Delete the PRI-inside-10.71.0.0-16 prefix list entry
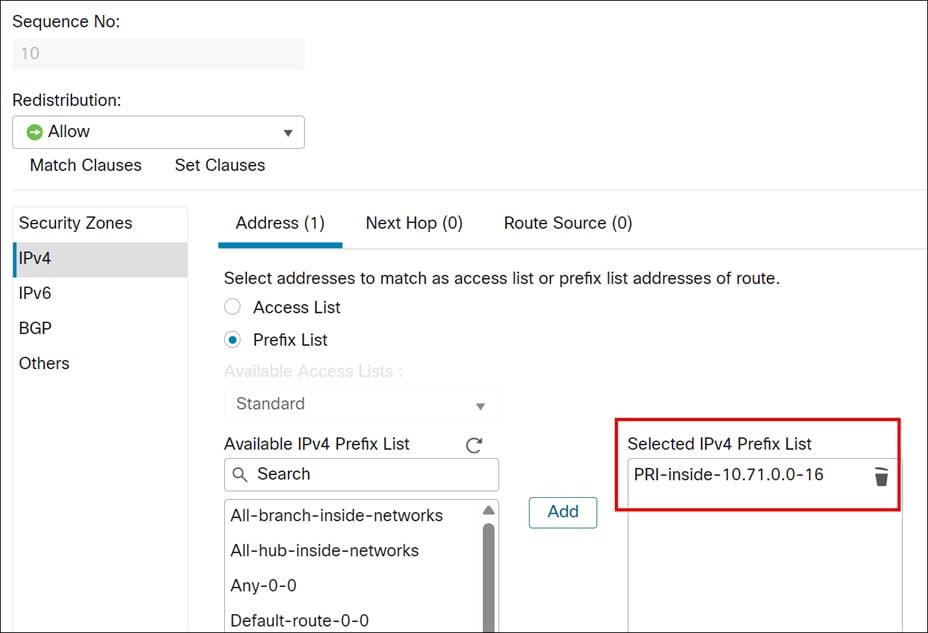Image resolution: width=928 pixels, height=633 pixels. click(881, 476)
